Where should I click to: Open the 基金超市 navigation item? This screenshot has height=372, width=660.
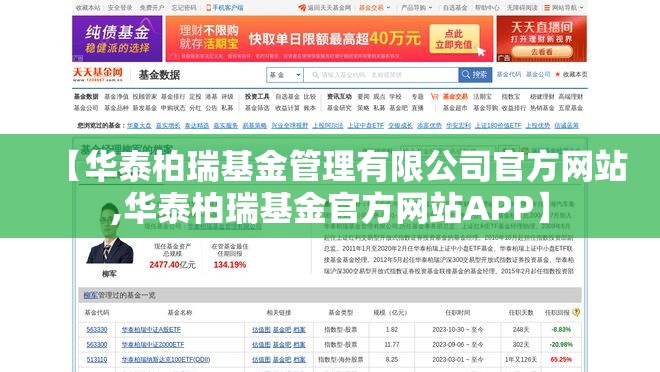[x=455, y=108]
